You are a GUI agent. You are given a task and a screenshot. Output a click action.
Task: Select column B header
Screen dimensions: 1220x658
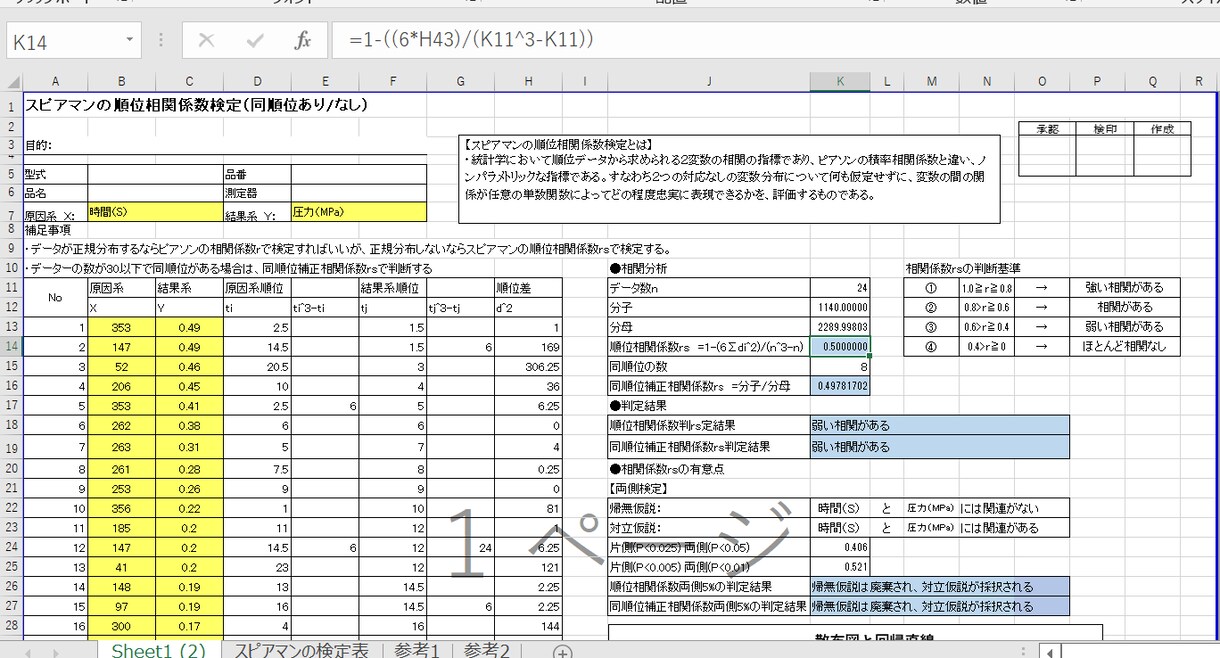pos(121,82)
